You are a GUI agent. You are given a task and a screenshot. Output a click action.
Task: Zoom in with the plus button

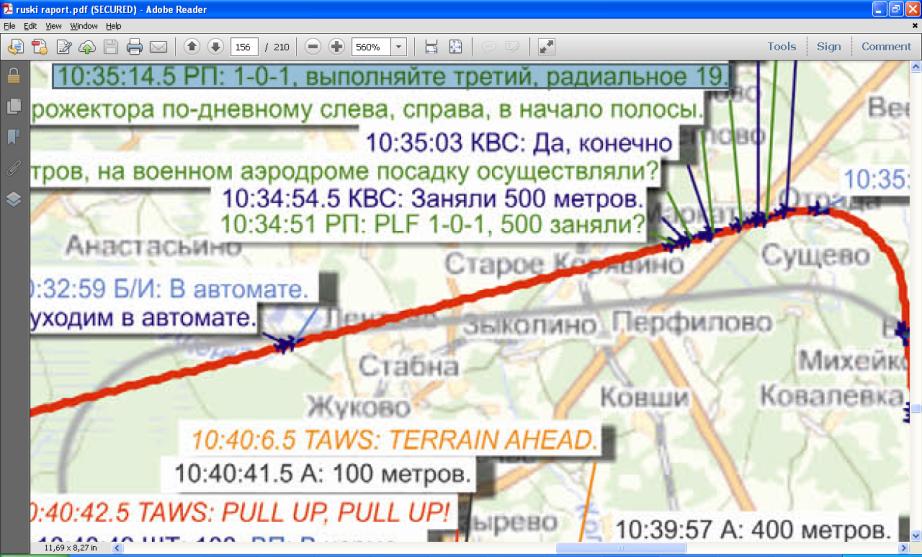point(336,46)
